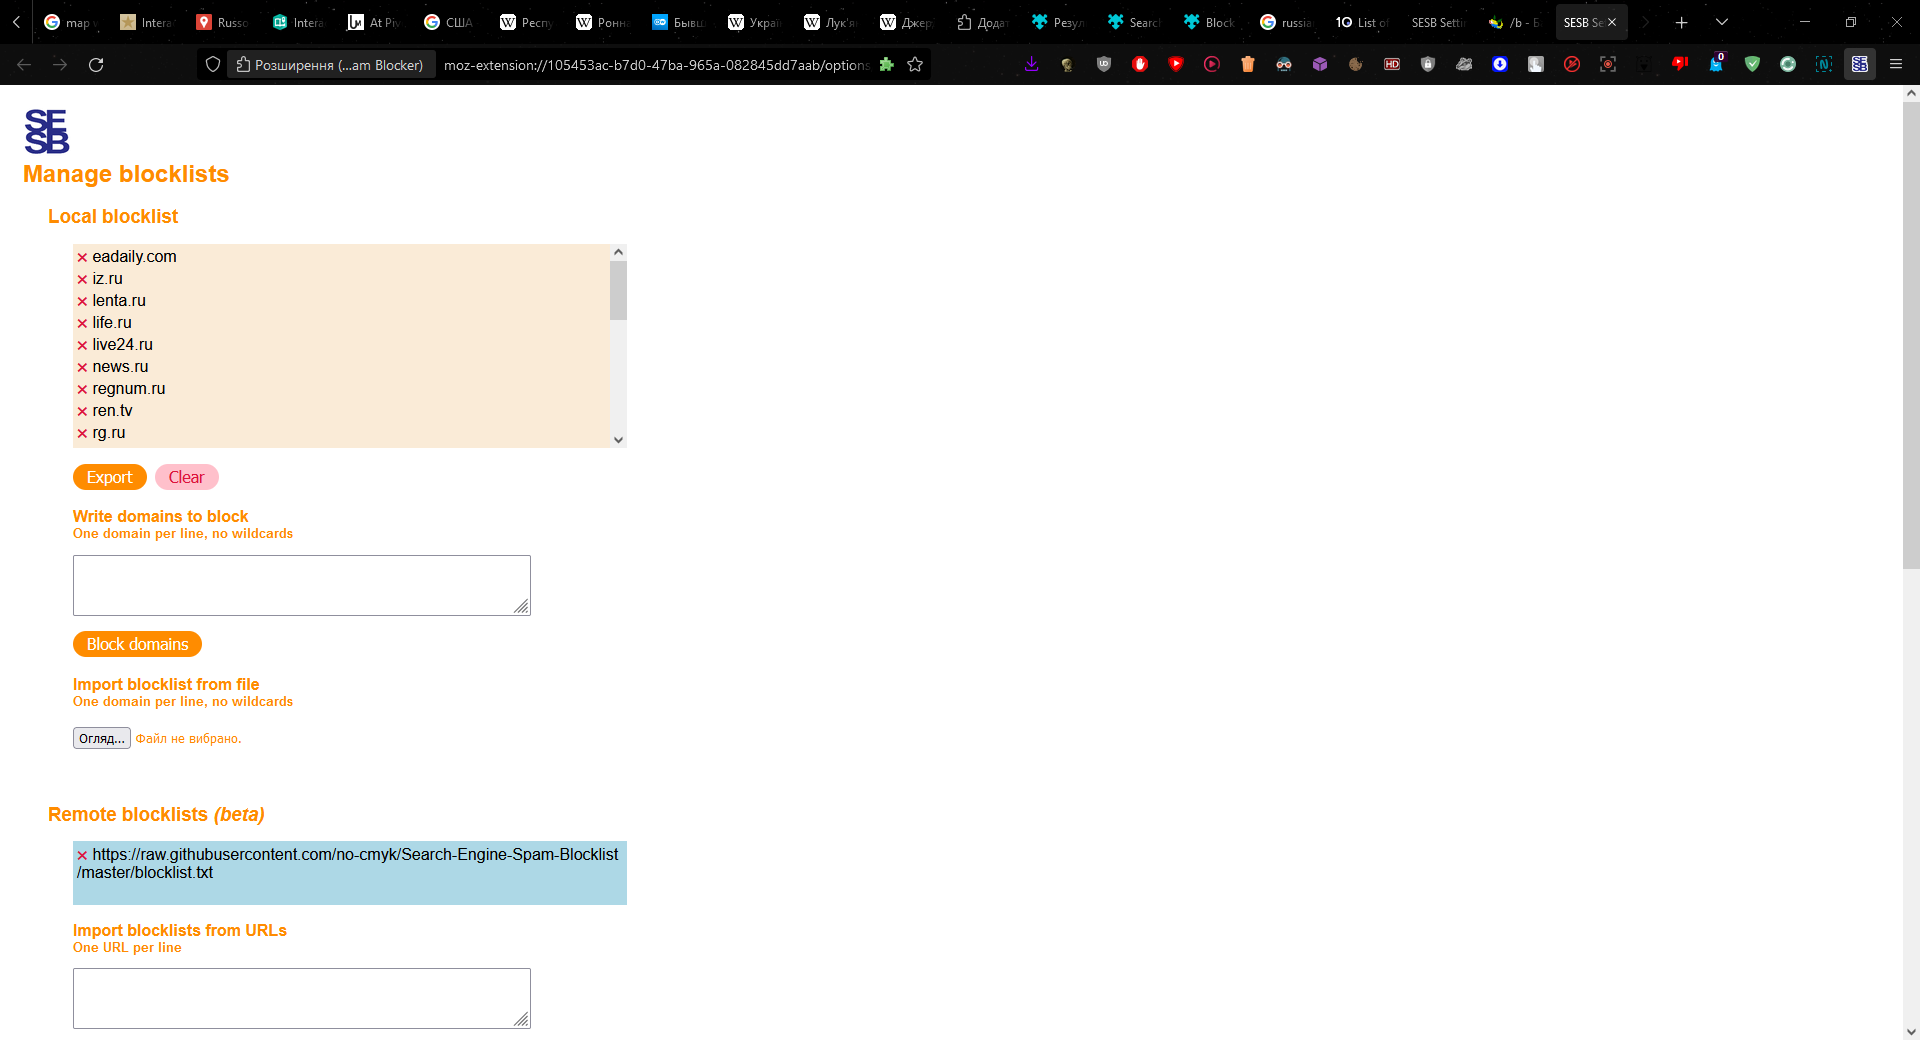This screenshot has height=1040, width=1920.
Task: Delete regnum.ru entry via its red X
Action: (82, 390)
